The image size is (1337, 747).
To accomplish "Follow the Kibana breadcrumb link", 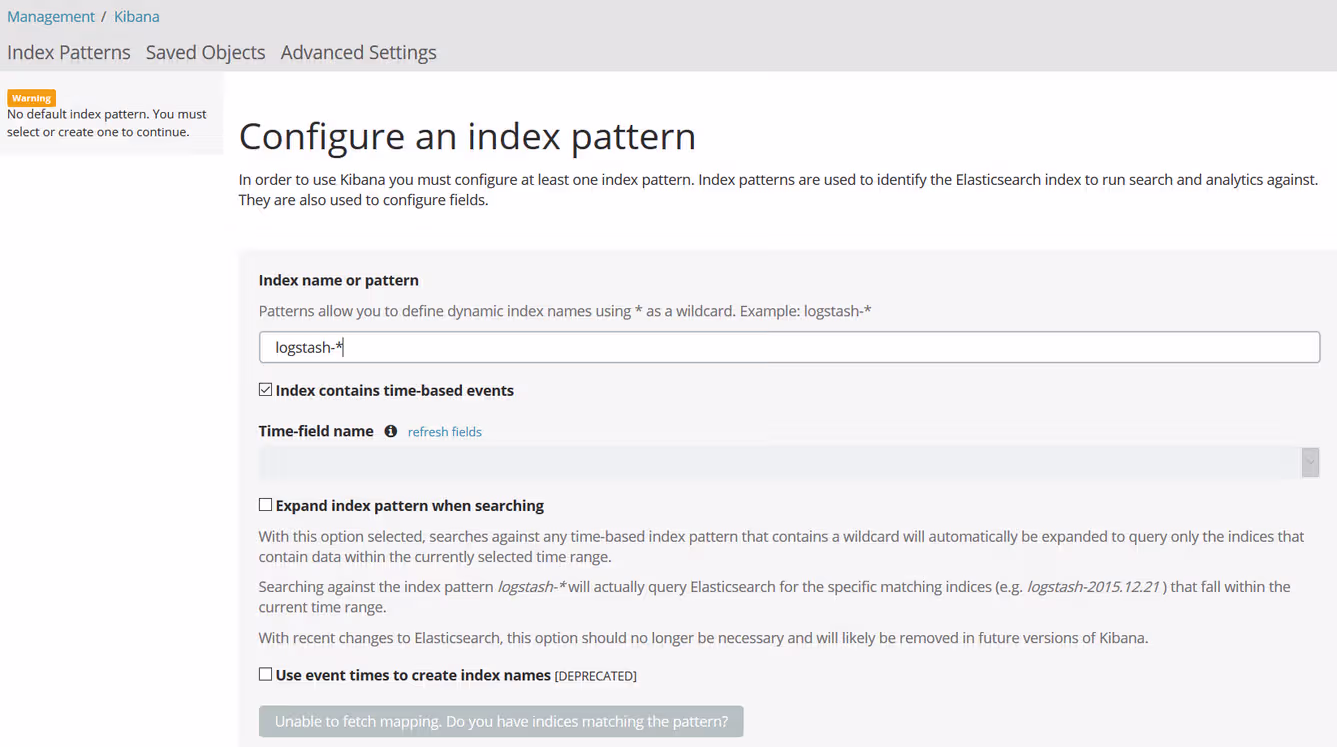I will (136, 16).
